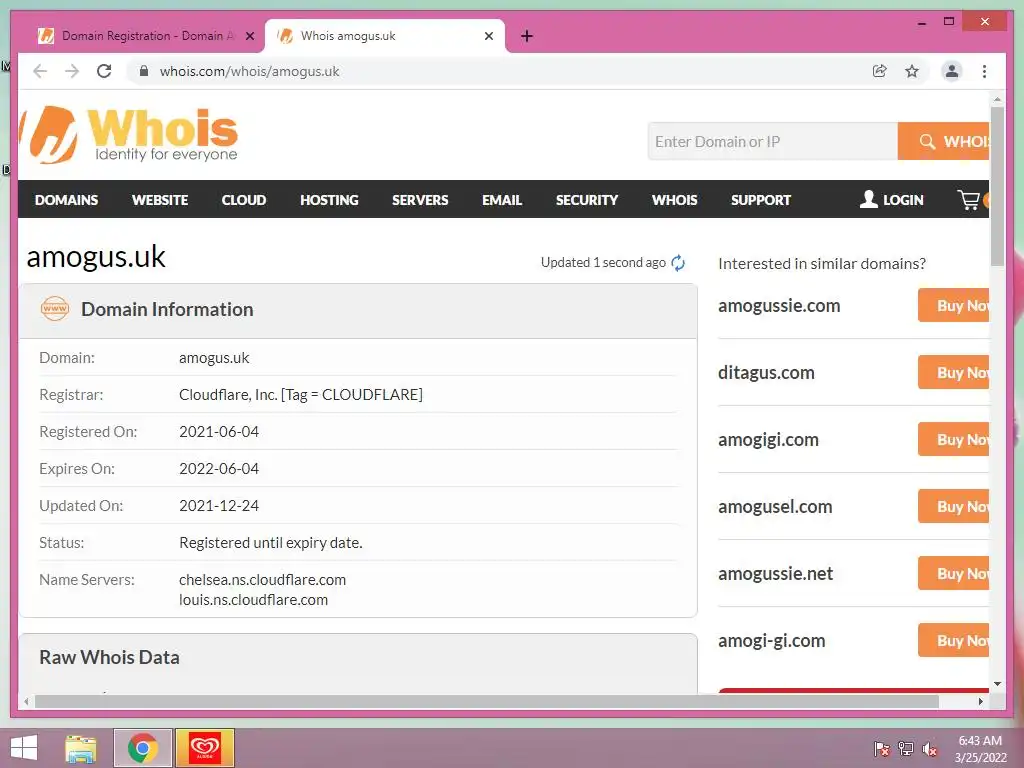Click name server louis.ns.cloudflare.com
Image resolution: width=1024 pixels, height=768 pixels.
(x=253, y=600)
